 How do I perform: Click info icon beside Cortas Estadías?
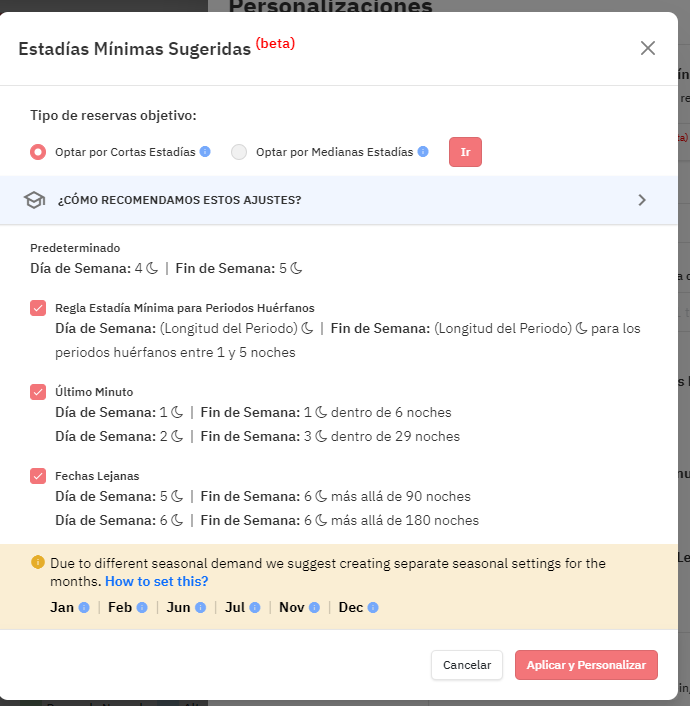point(205,152)
